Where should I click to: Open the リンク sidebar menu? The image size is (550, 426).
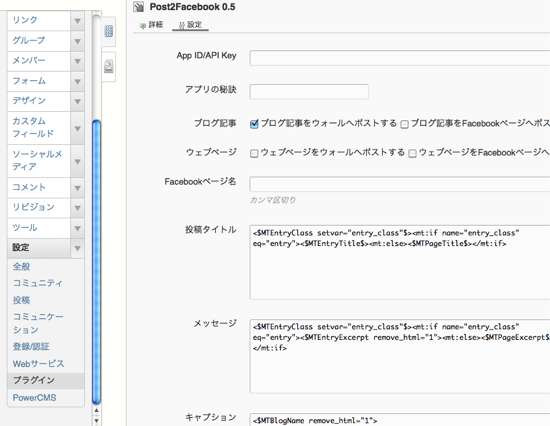coord(39,21)
